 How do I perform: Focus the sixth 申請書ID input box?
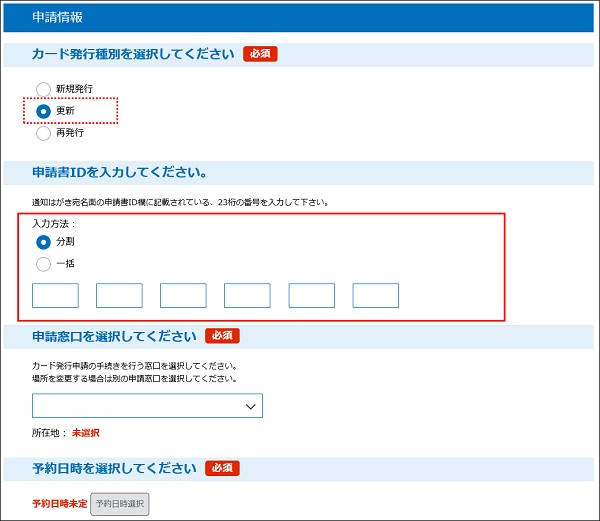(x=376, y=295)
